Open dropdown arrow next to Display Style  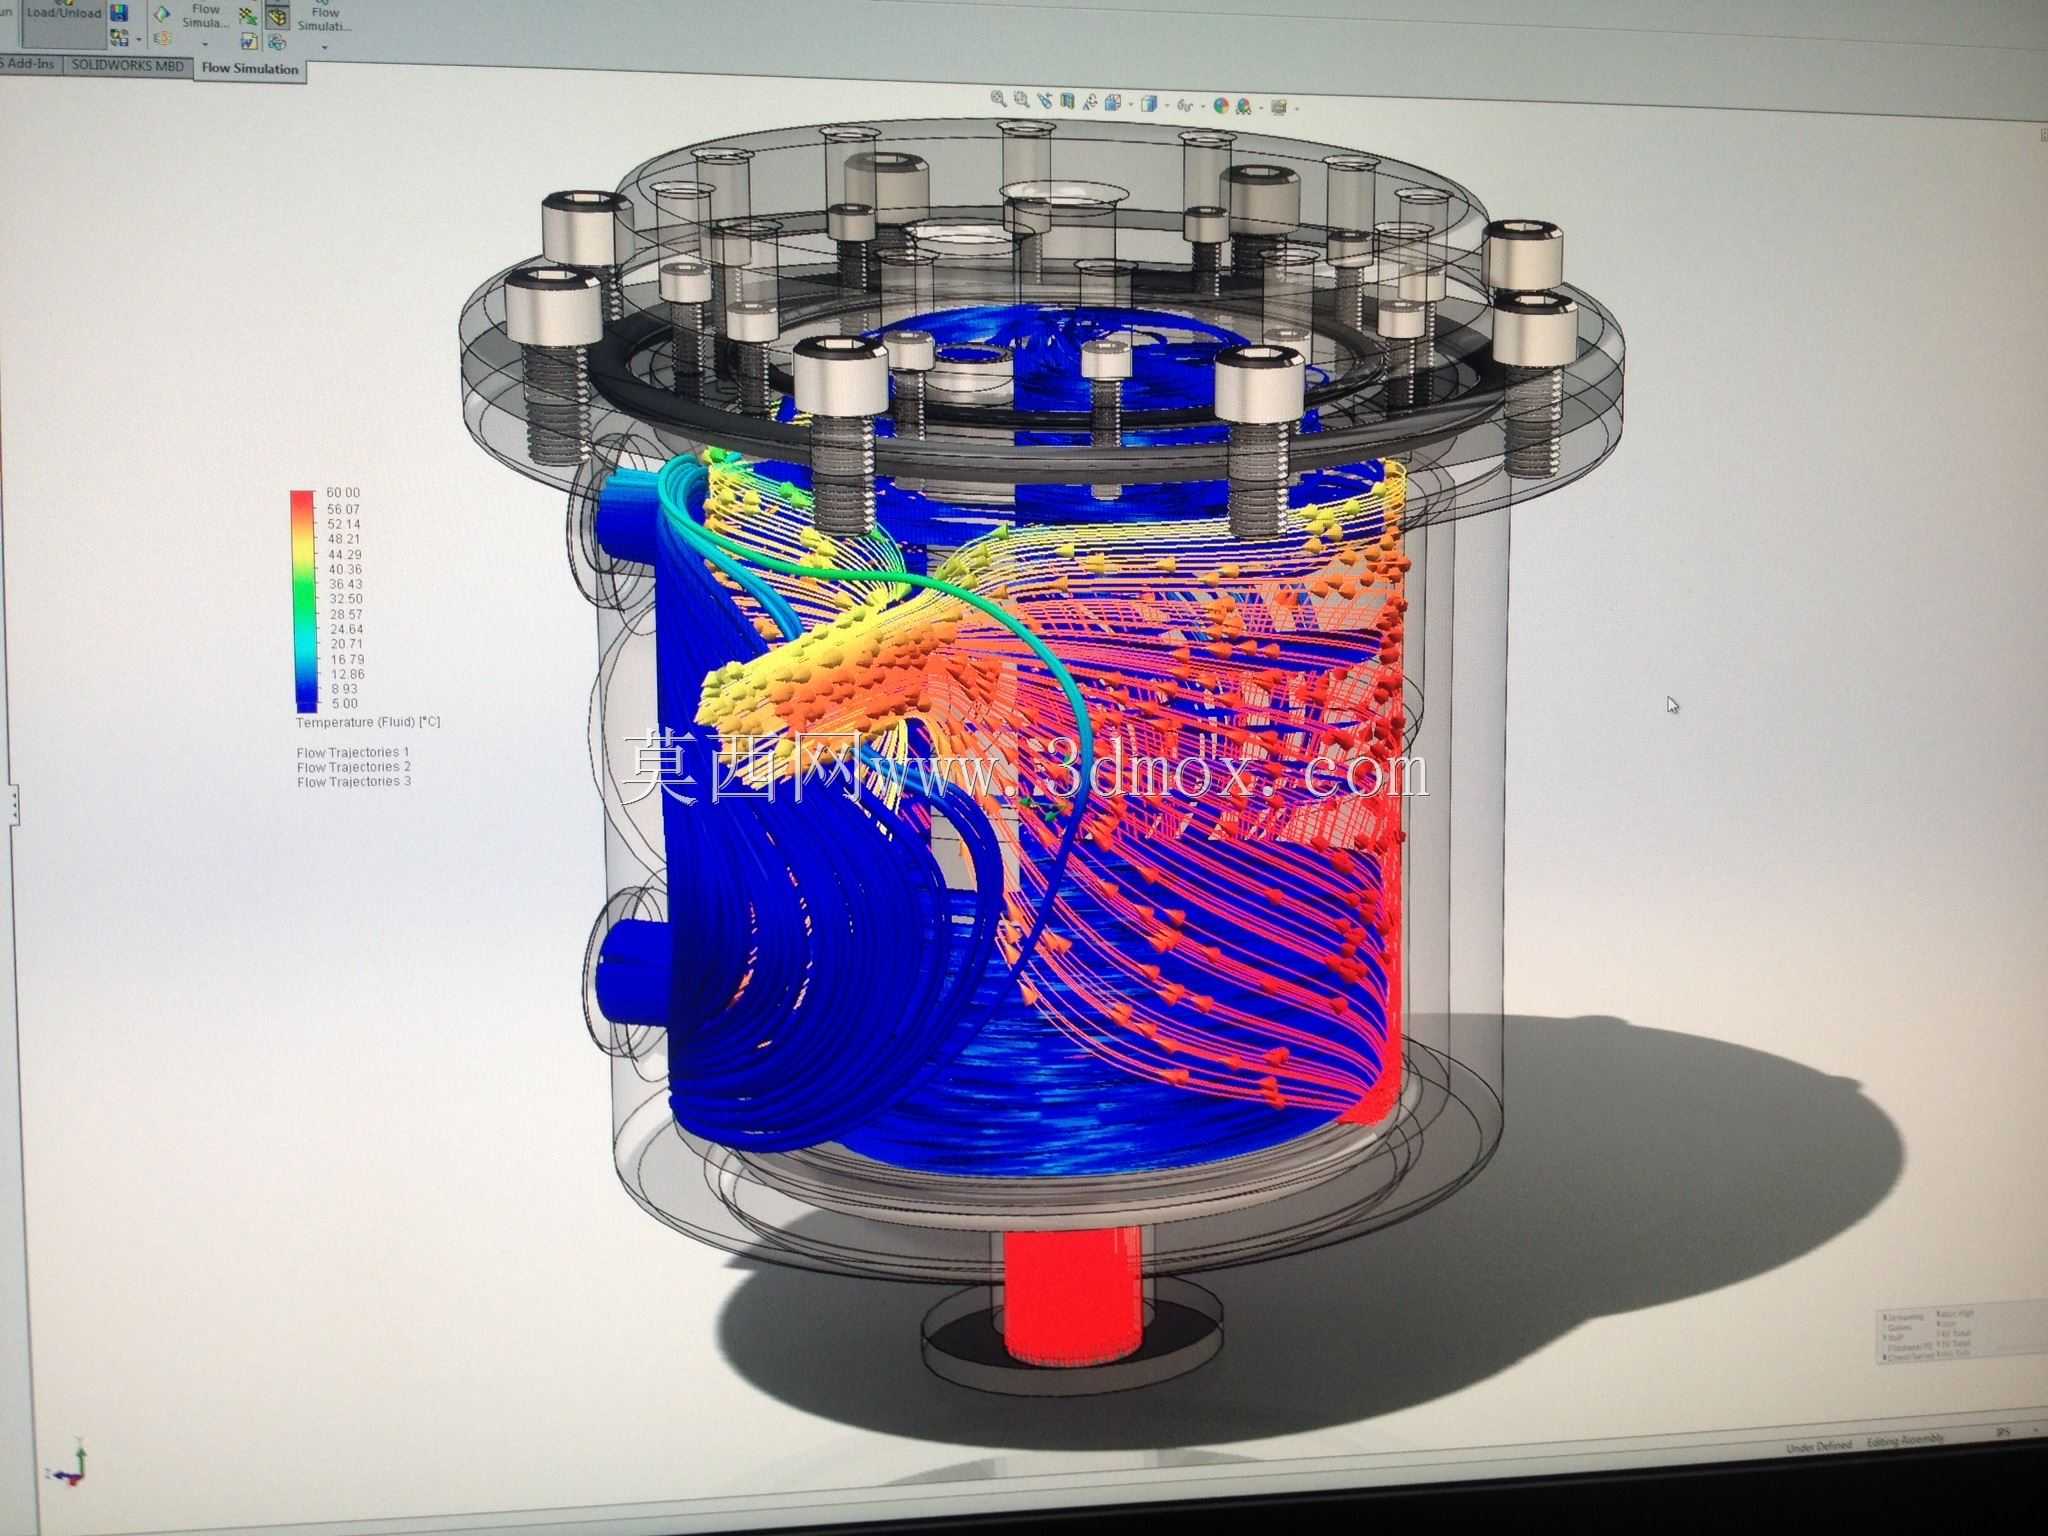point(1167,106)
